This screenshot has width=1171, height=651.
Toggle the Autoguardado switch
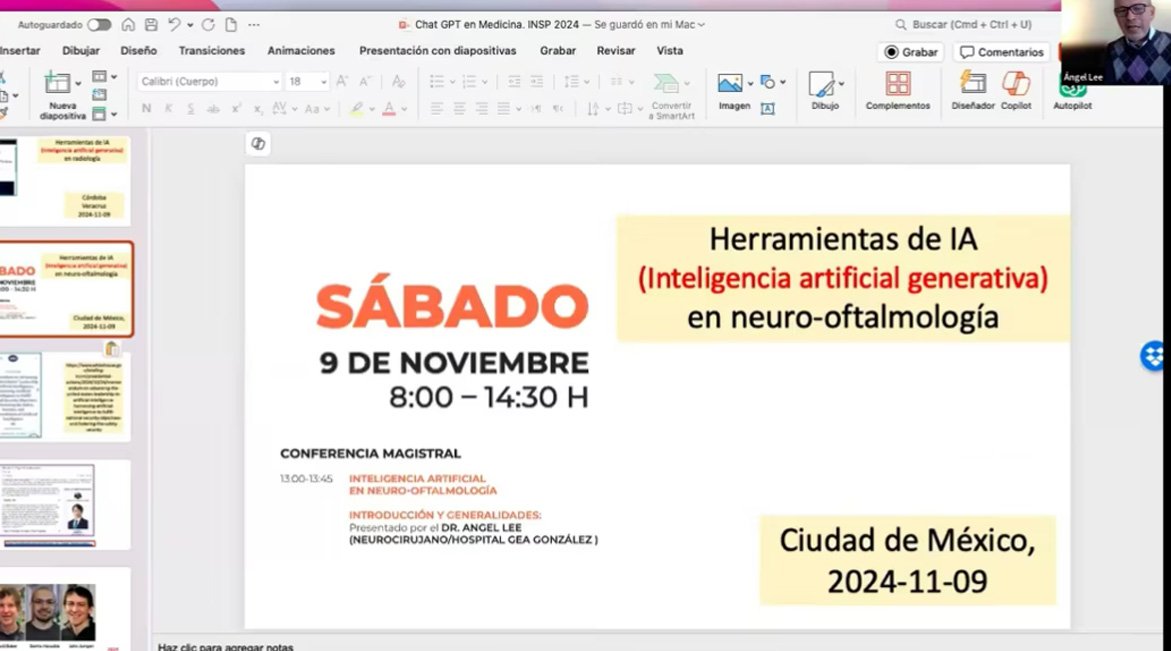click(99, 24)
